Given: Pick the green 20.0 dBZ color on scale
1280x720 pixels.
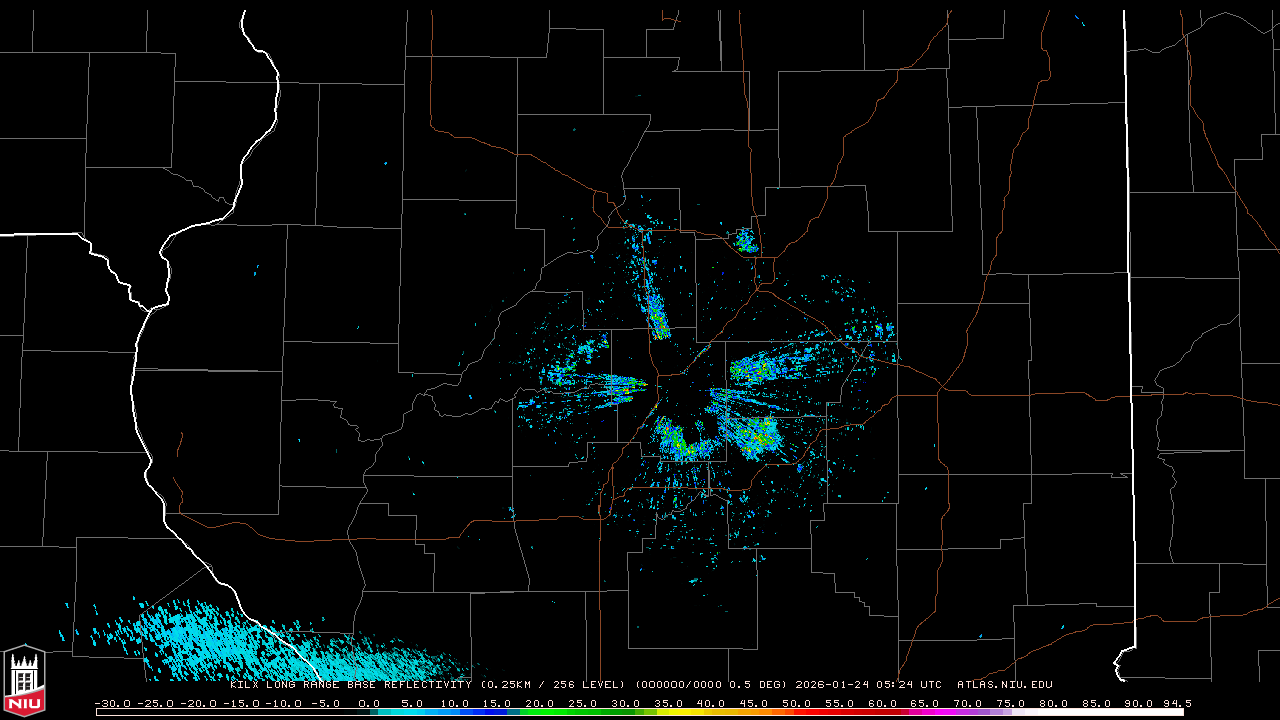Looking at the screenshot, I should point(540,712).
